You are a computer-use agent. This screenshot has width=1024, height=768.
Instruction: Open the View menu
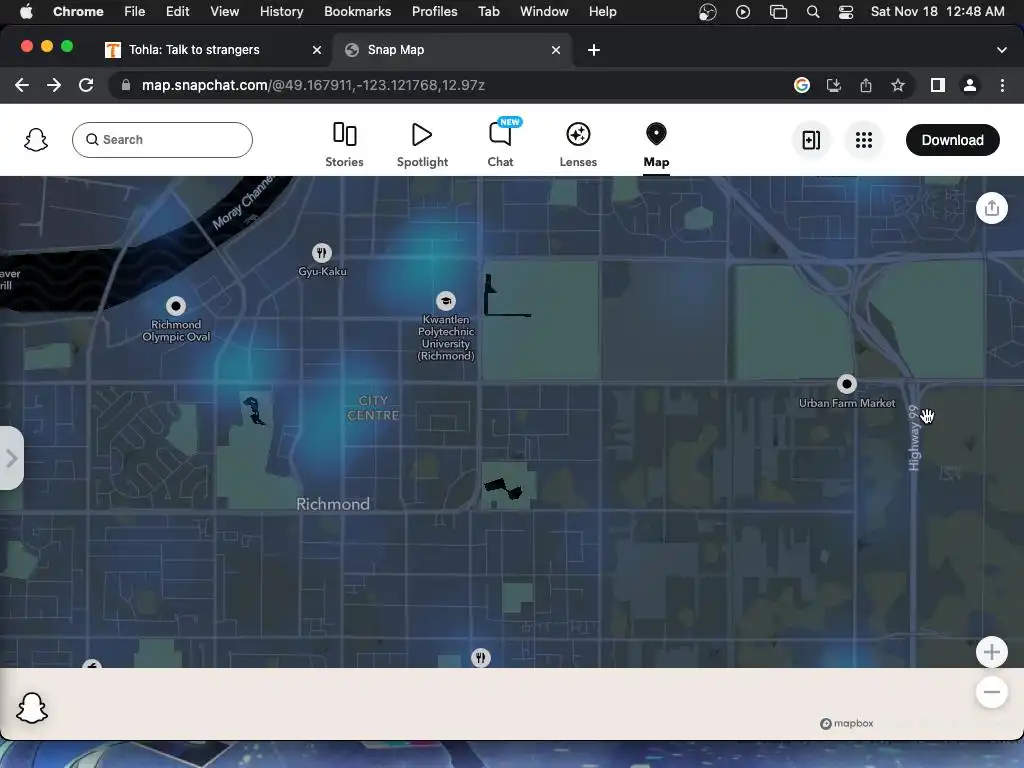224,11
